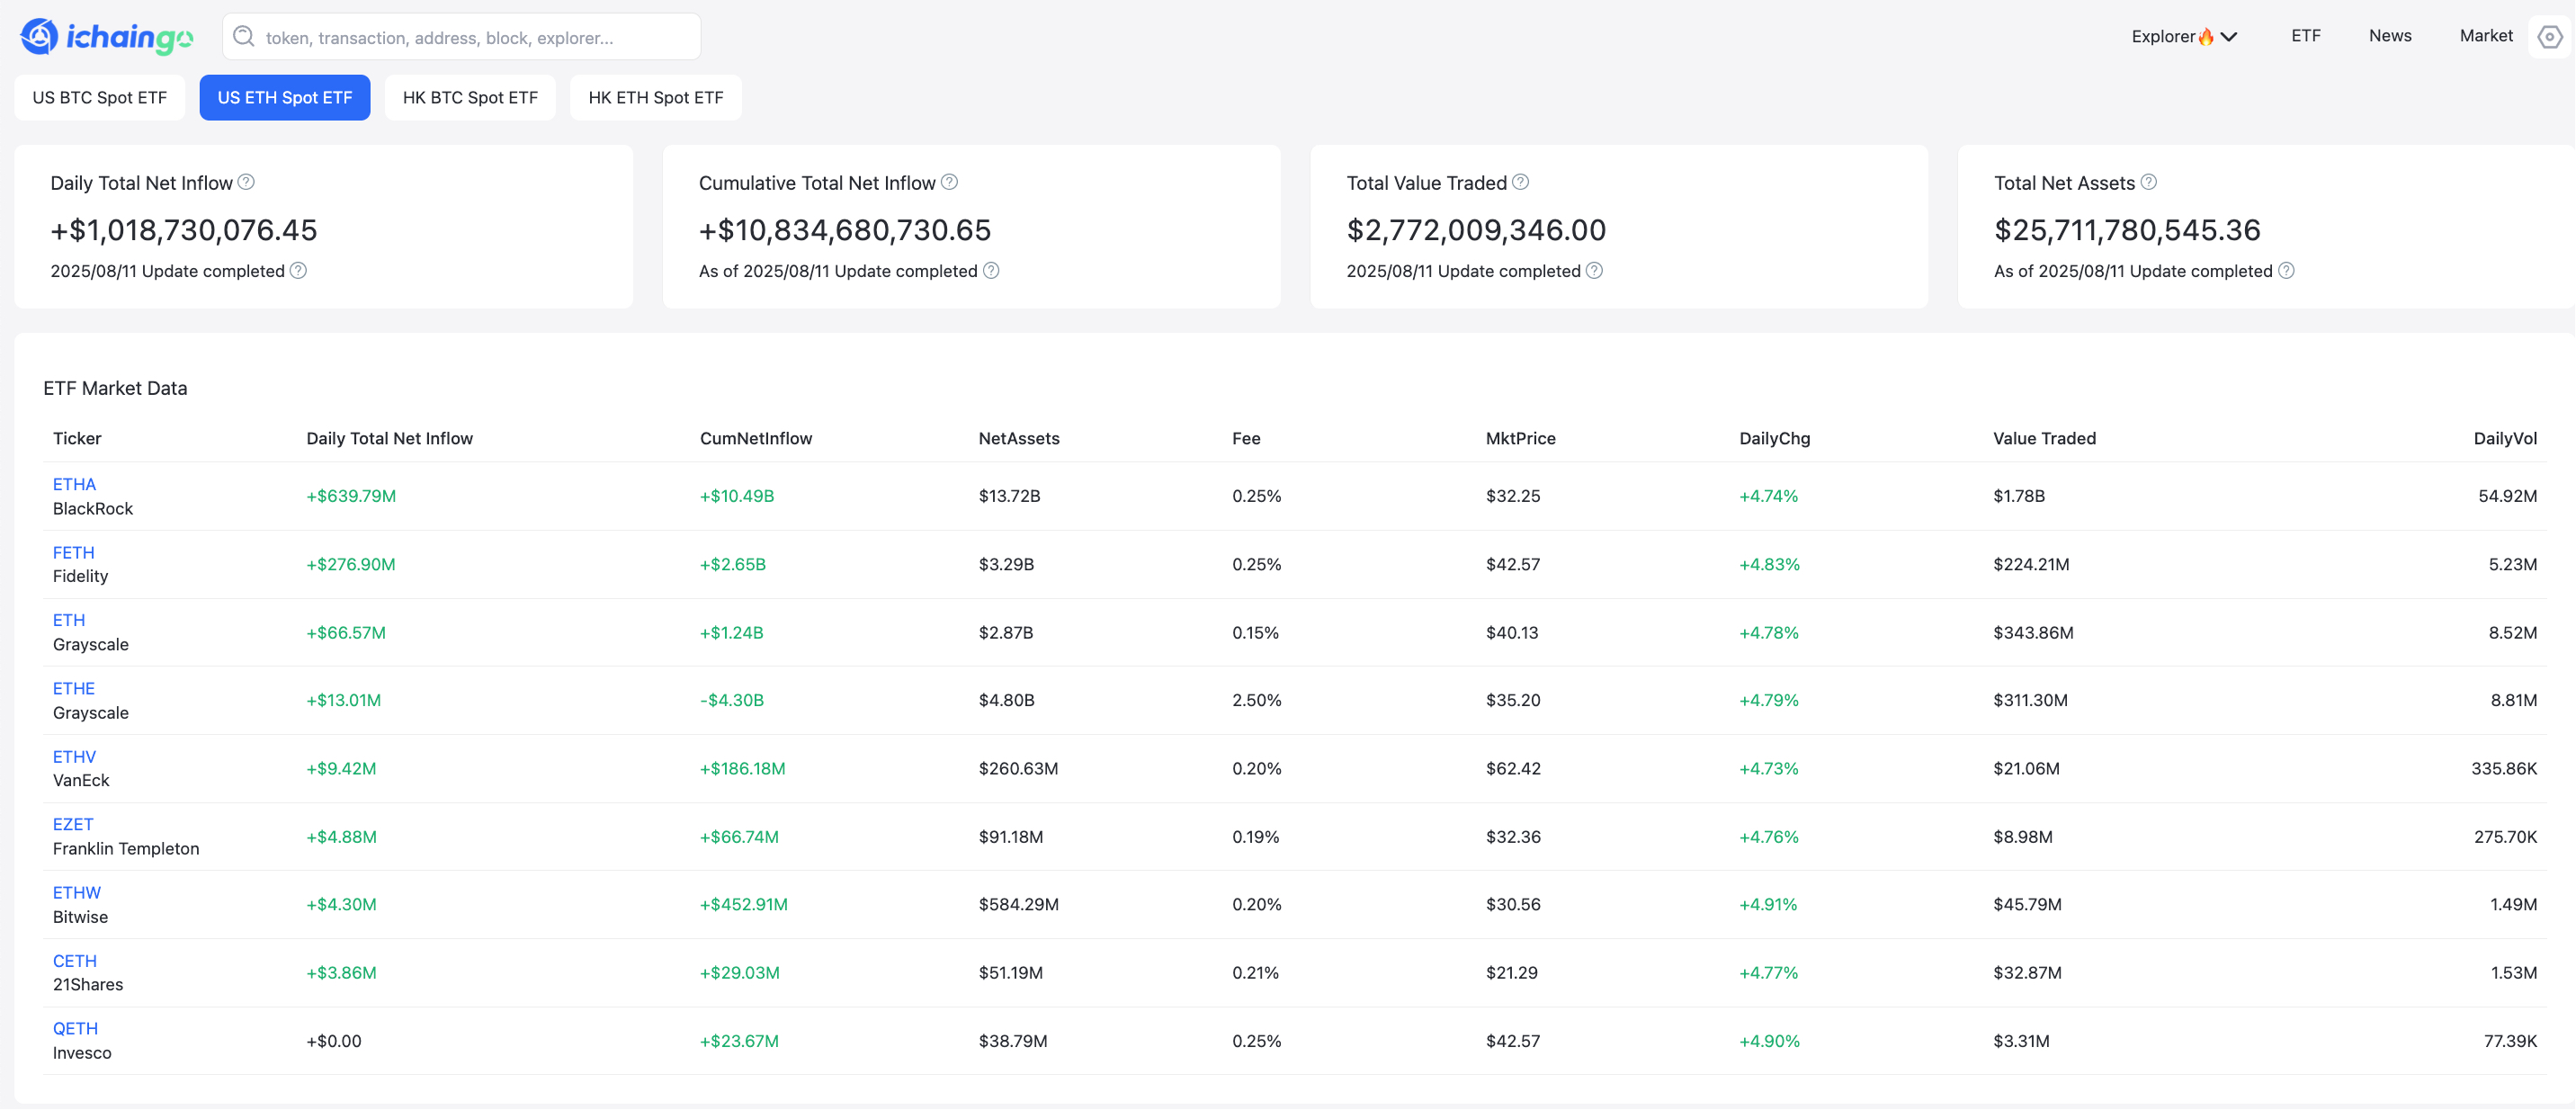Click the +$10,834,680,730.65 cumulative total
Viewport: 2576px width, 1110px height.
(x=845, y=230)
